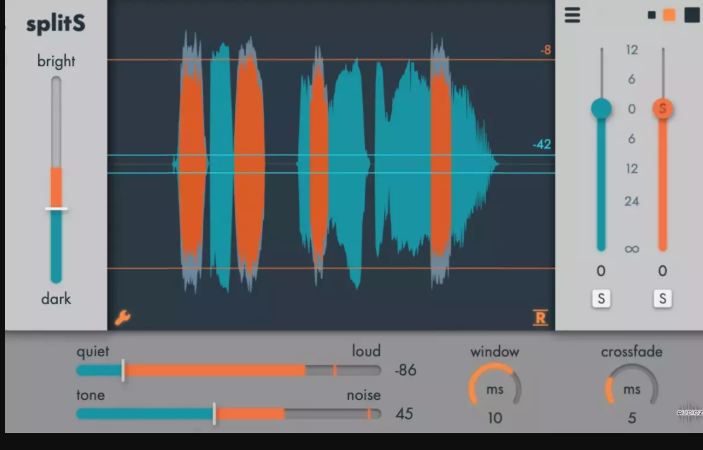Viewport: 703px width, 450px height.
Task: Click the window value 10
Action: click(x=494, y=418)
